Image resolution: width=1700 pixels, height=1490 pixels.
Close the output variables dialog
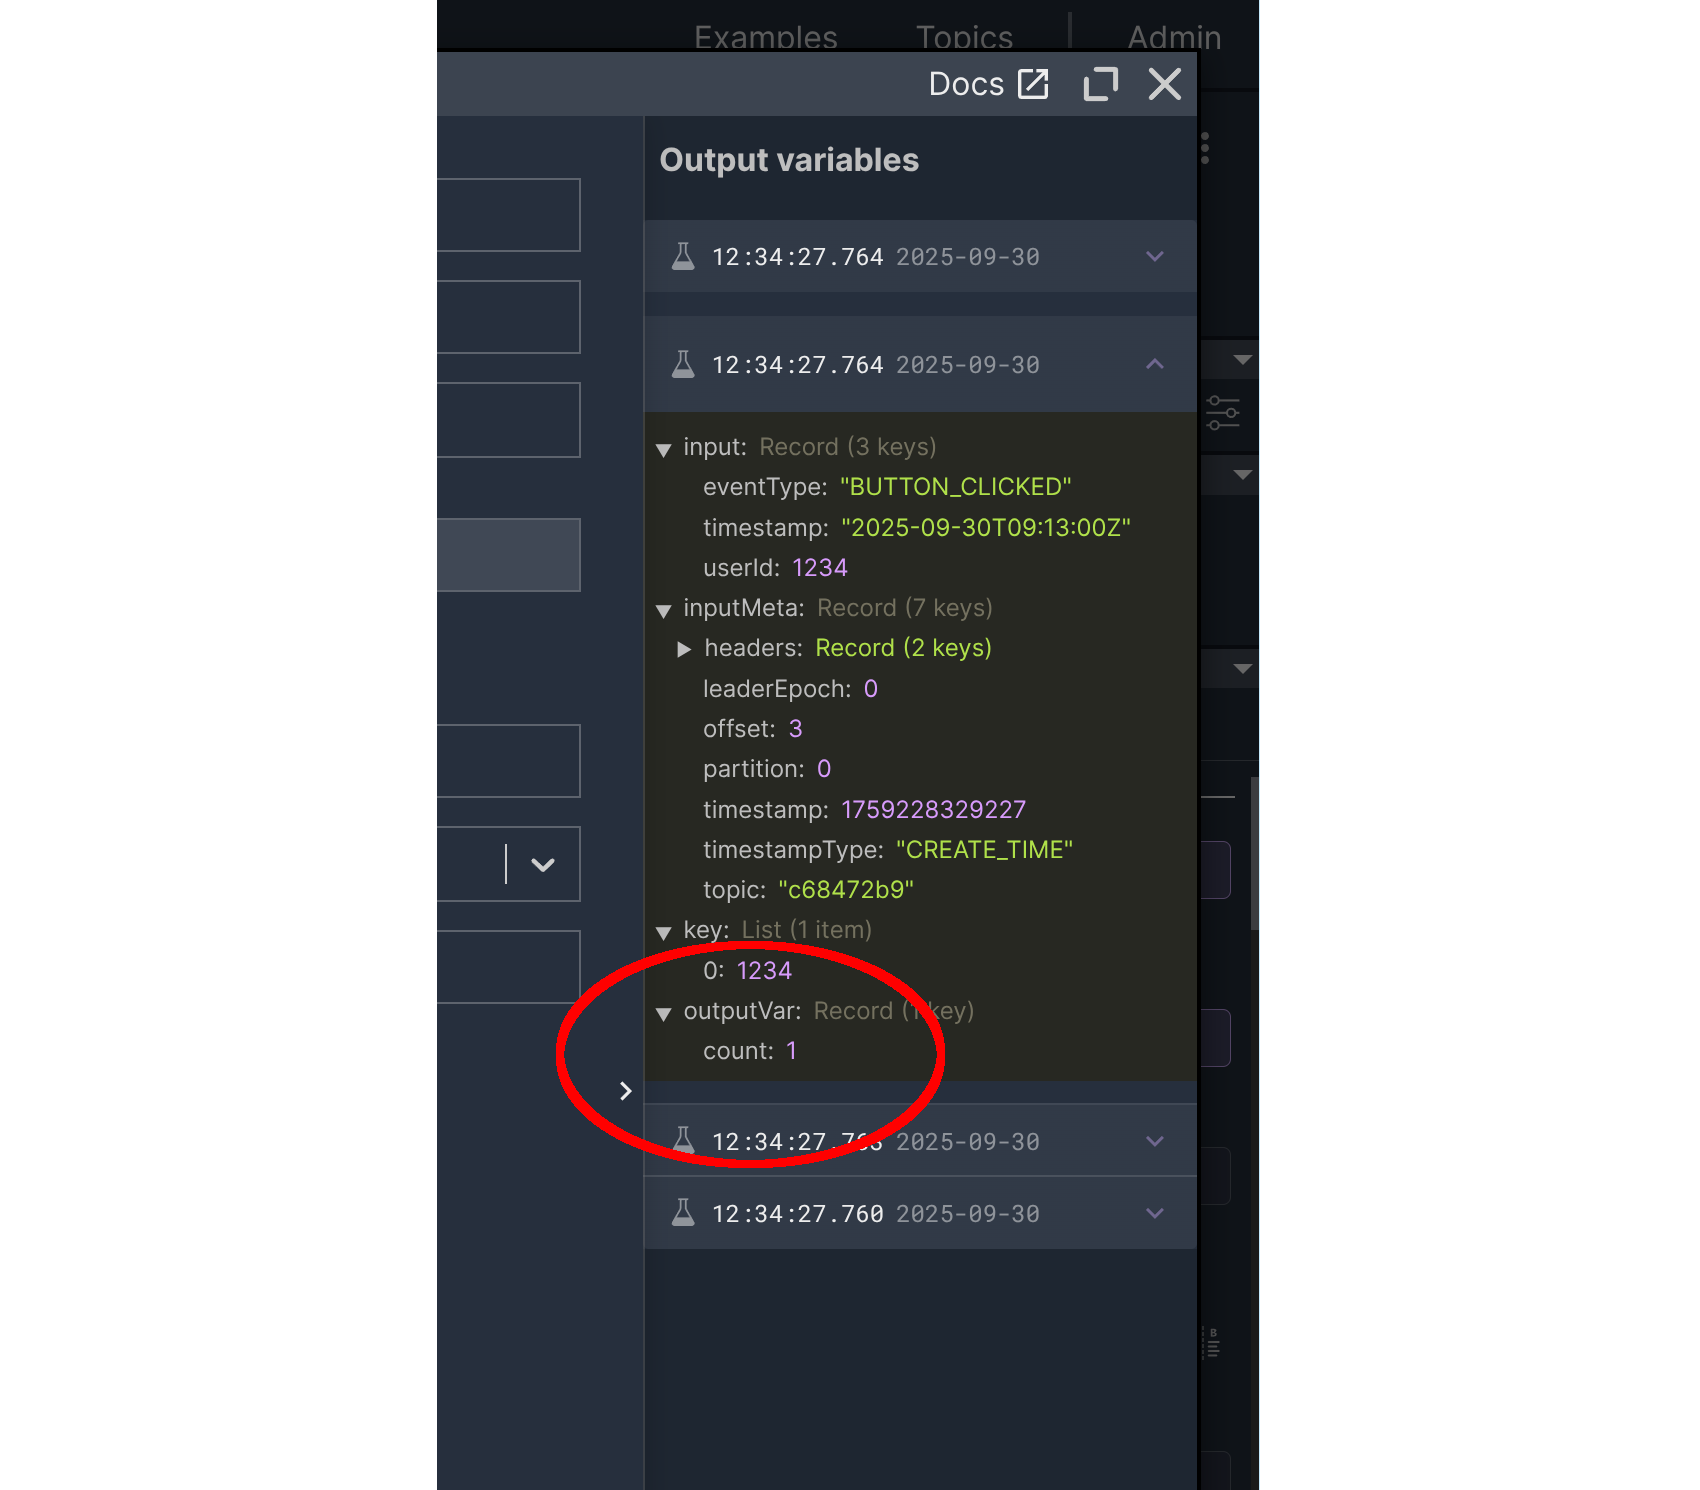tap(1164, 84)
